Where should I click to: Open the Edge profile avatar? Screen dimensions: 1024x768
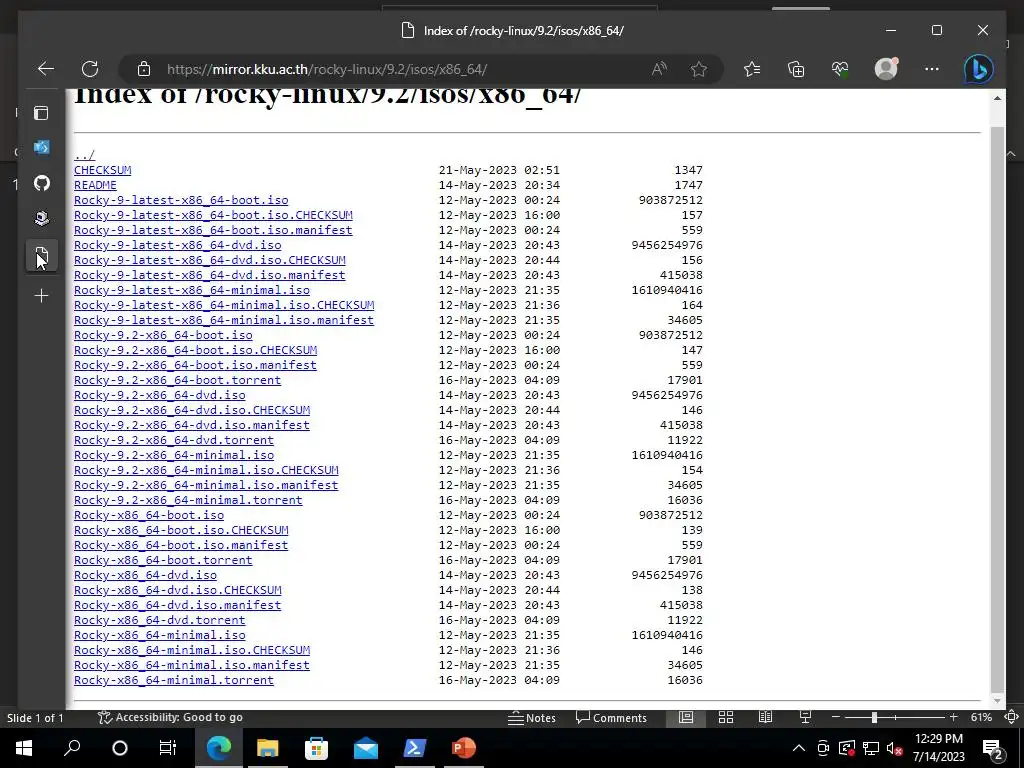pyautogui.click(x=886, y=69)
